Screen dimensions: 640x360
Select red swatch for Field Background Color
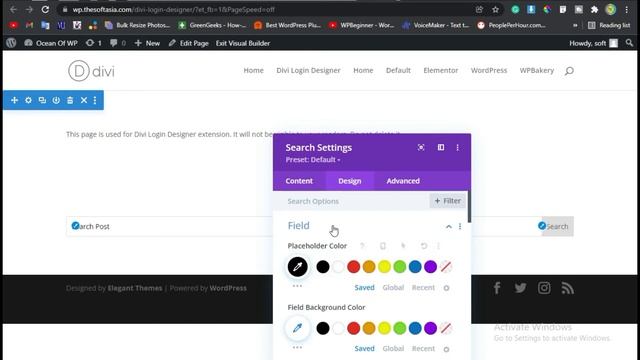353,328
